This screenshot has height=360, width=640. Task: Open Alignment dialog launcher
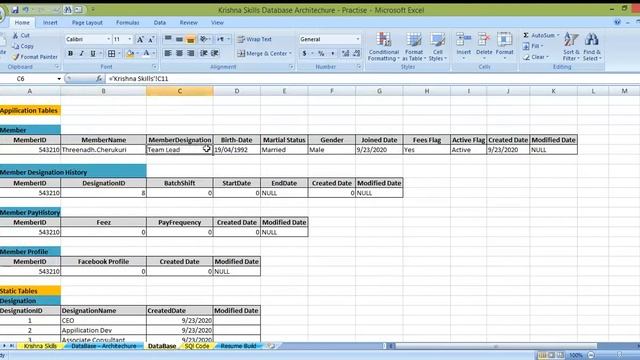[291, 67]
